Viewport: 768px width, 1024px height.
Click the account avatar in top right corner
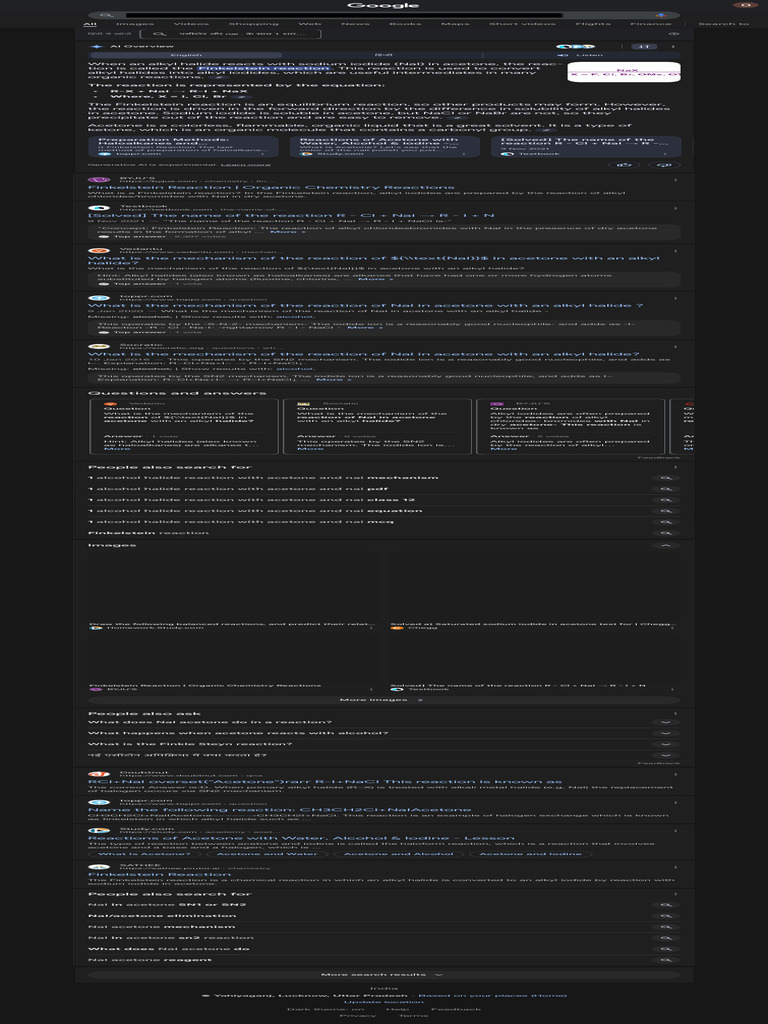click(746, 5)
